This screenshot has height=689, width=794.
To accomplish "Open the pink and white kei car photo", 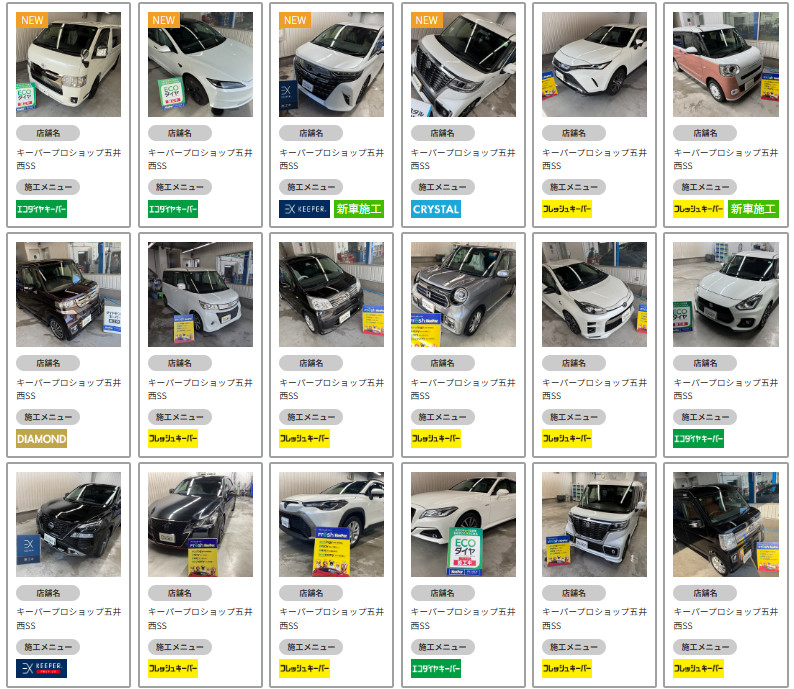I will point(726,64).
